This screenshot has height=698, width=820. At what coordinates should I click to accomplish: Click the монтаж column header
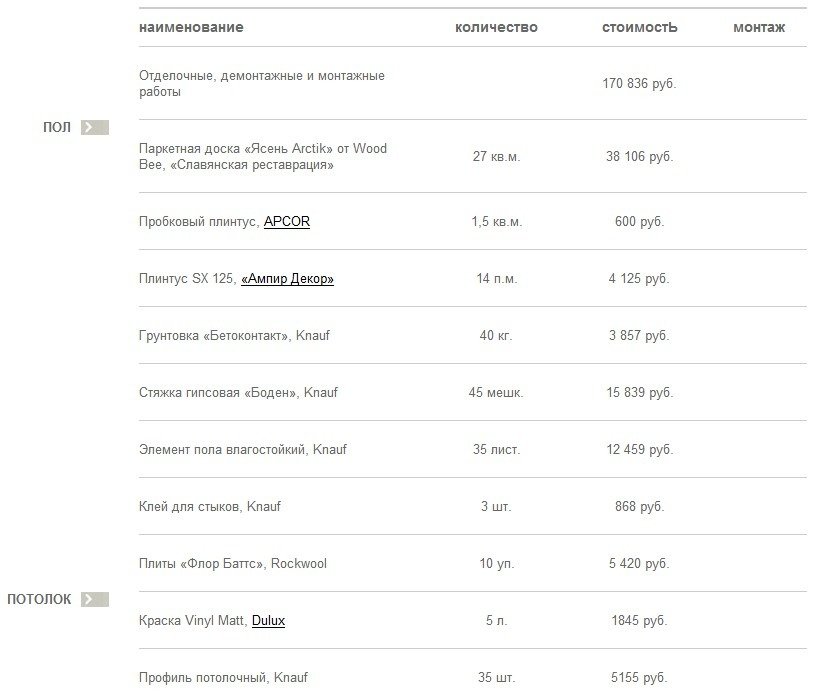pyautogui.click(x=758, y=27)
